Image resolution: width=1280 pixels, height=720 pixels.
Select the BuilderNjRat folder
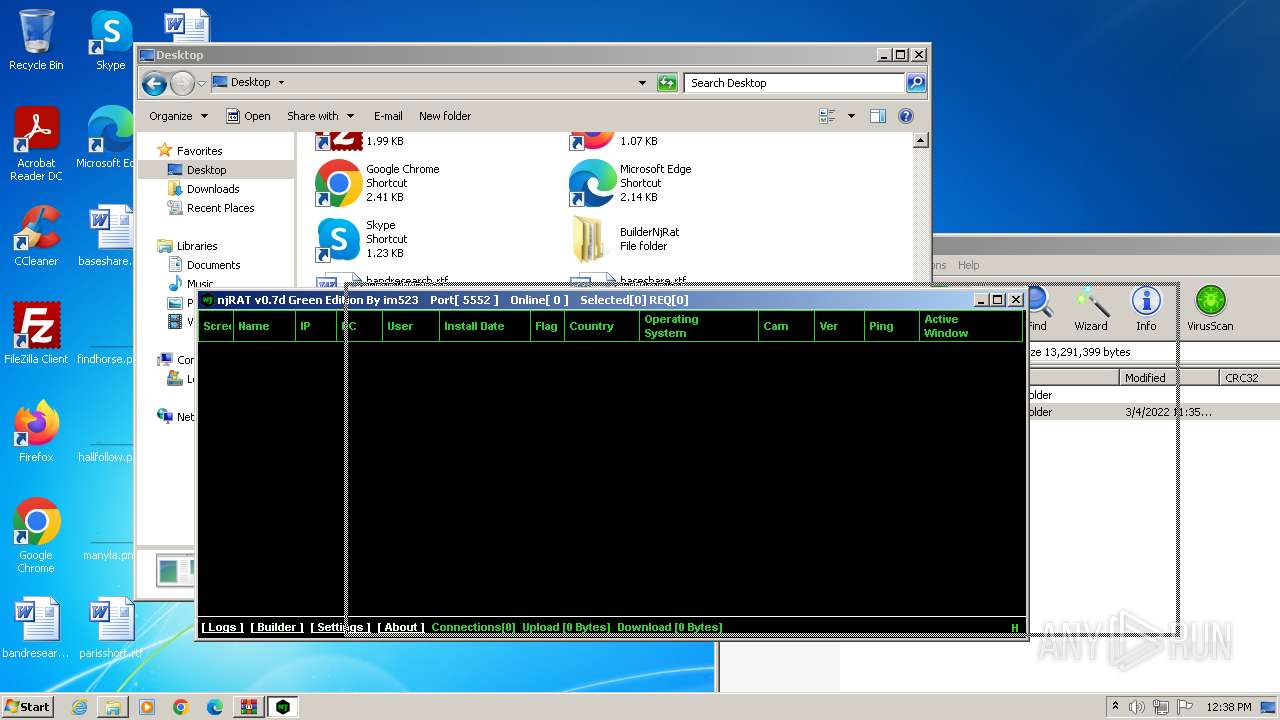(x=626, y=239)
